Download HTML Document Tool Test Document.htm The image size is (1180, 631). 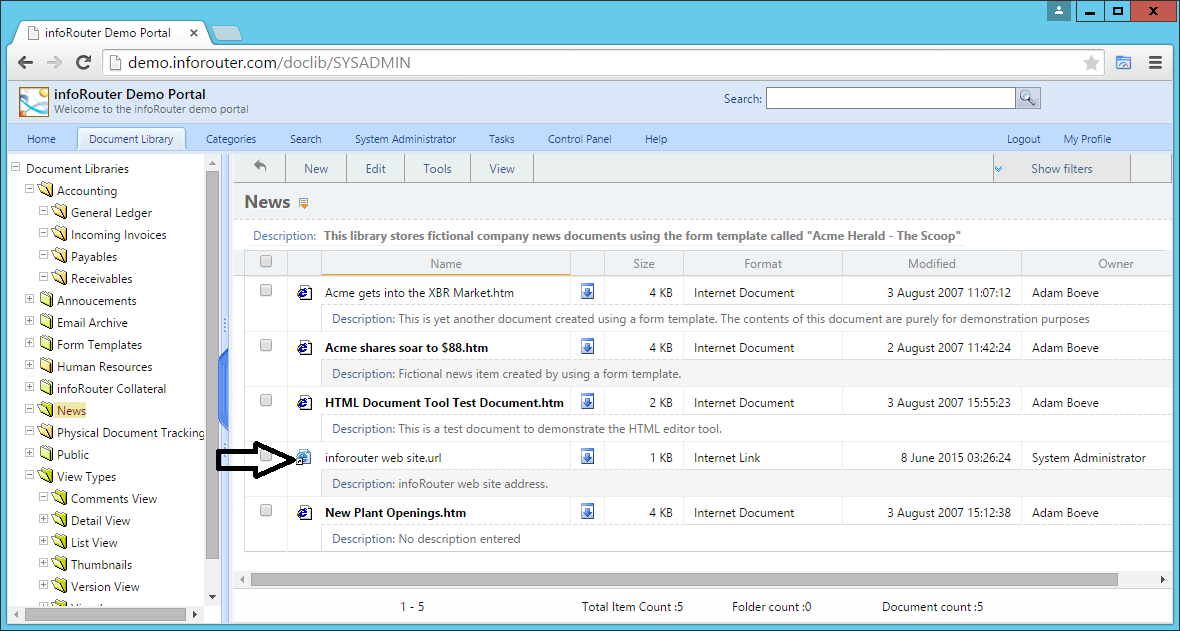588,401
